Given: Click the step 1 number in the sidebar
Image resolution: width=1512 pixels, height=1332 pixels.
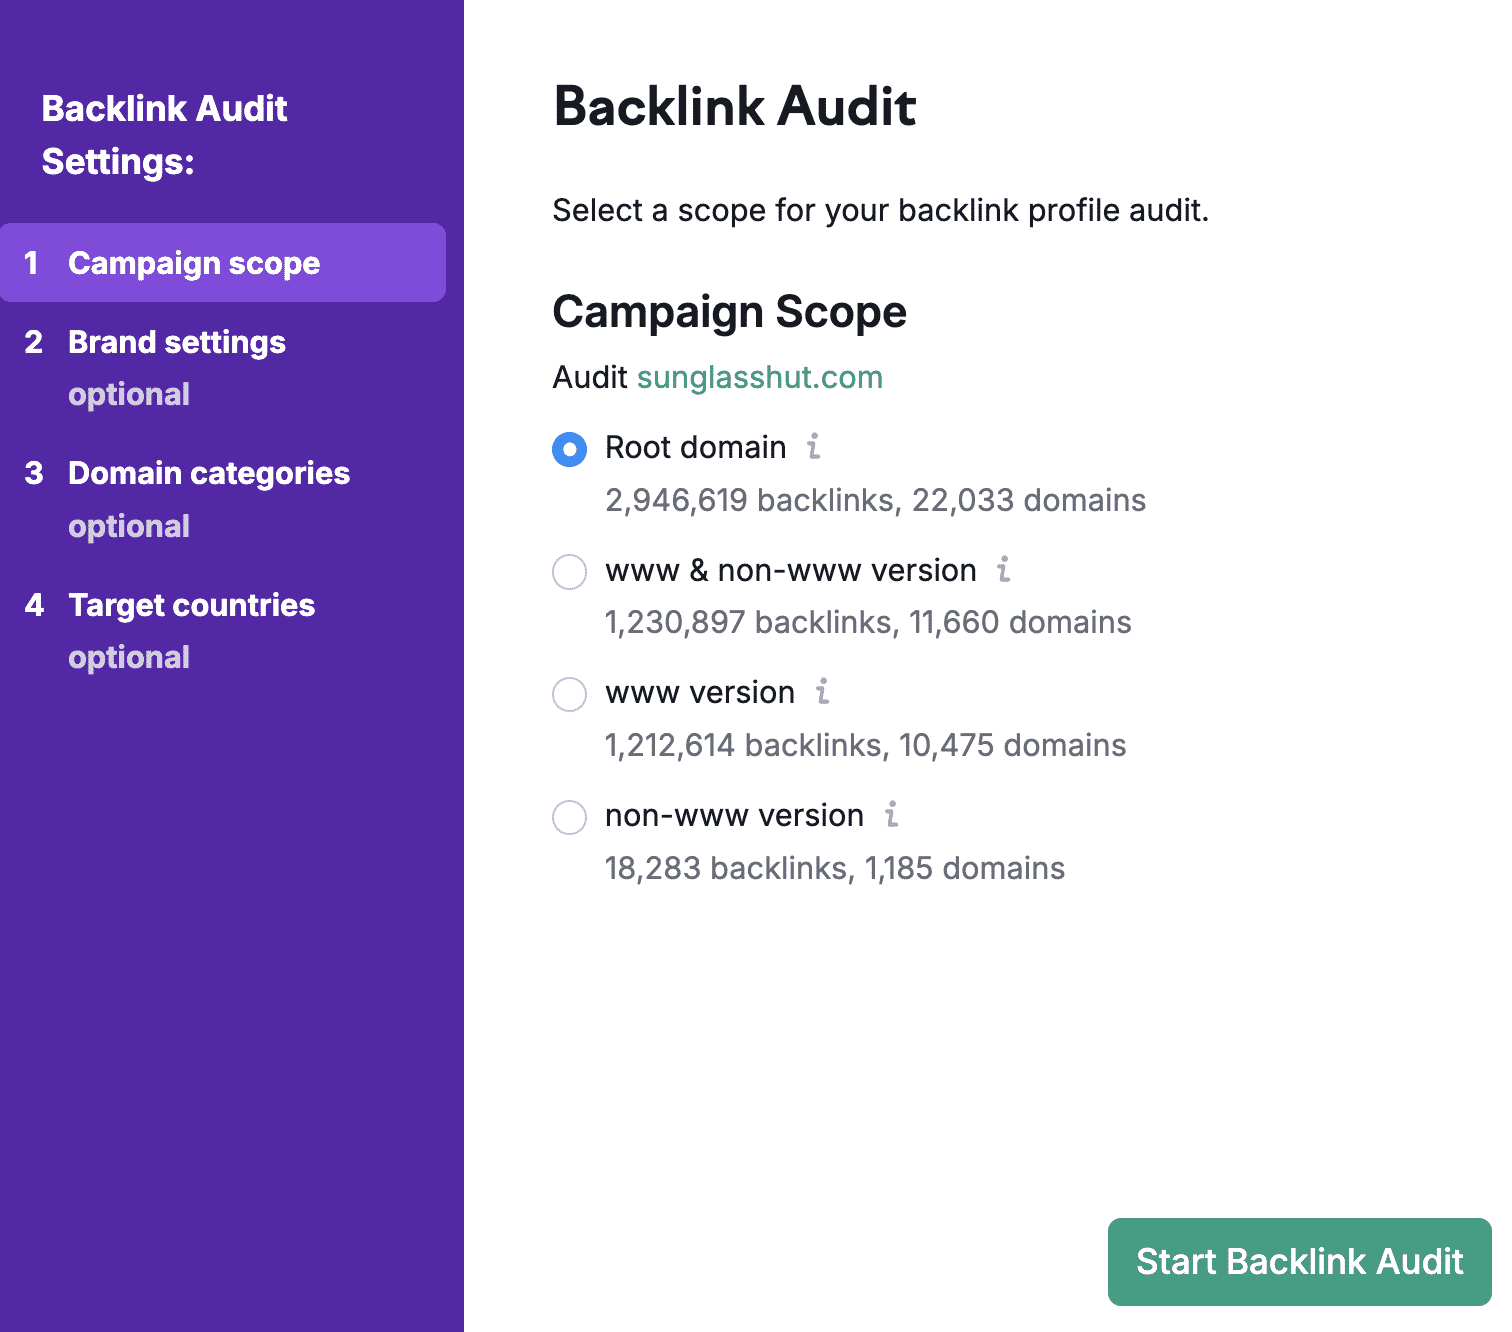Looking at the screenshot, I should pos(31,263).
